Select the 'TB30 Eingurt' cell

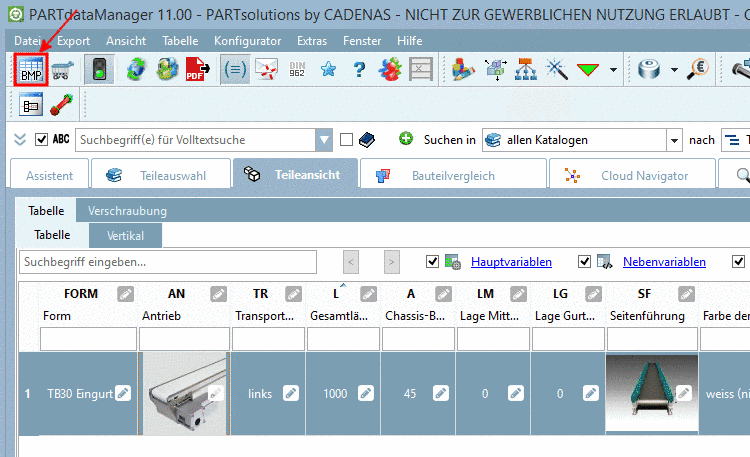pos(80,394)
